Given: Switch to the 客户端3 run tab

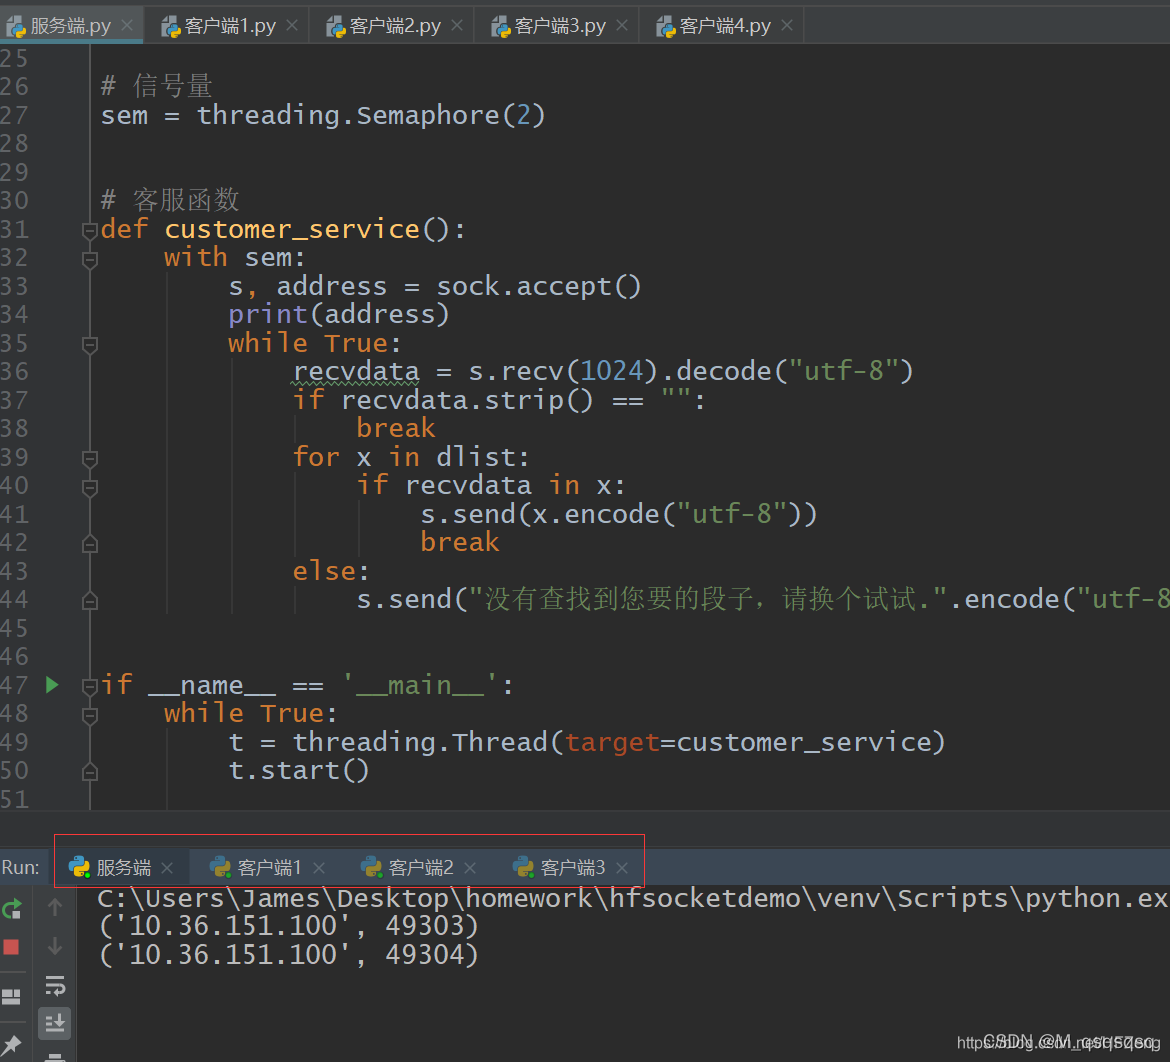Looking at the screenshot, I should [571, 867].
